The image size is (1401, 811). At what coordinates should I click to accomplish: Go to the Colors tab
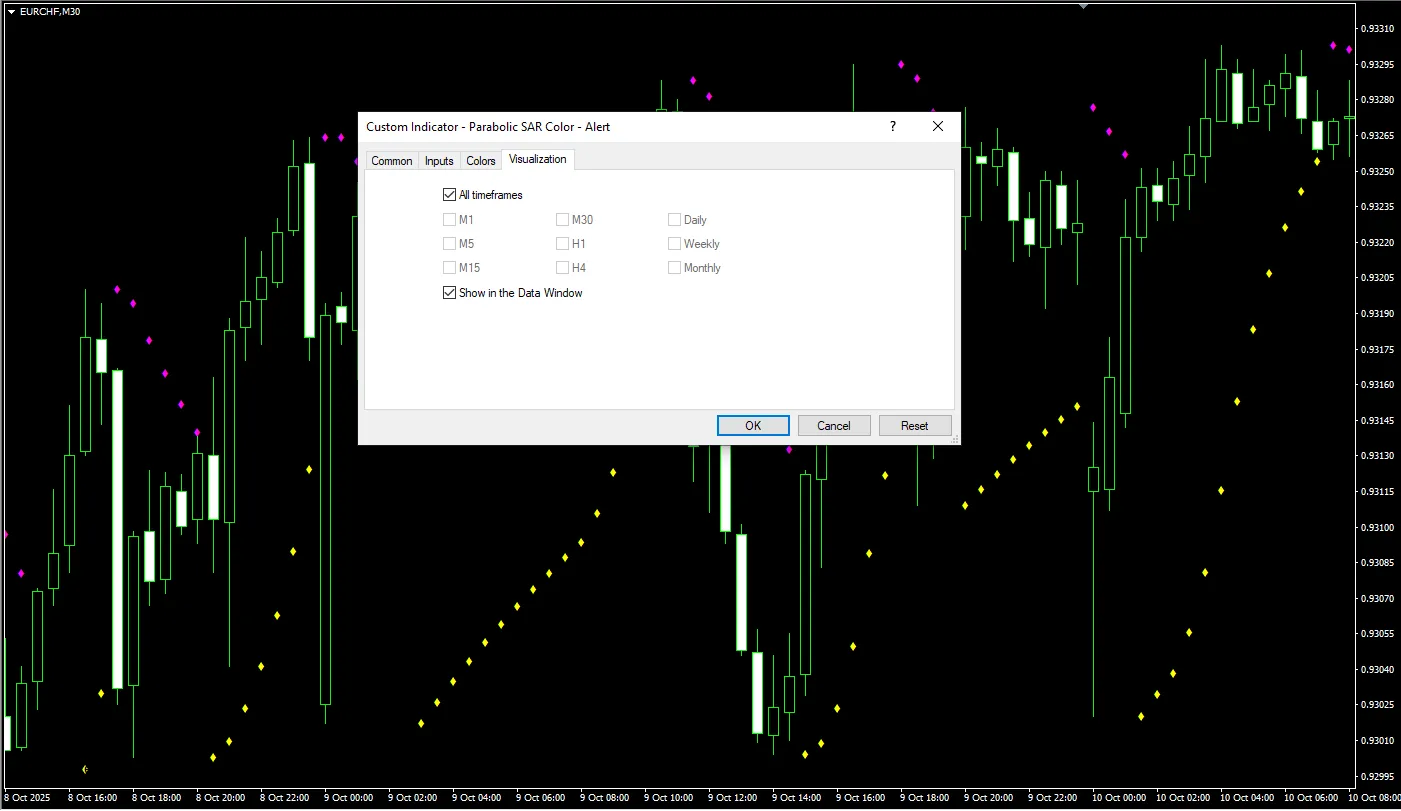[x=481, y=161]
